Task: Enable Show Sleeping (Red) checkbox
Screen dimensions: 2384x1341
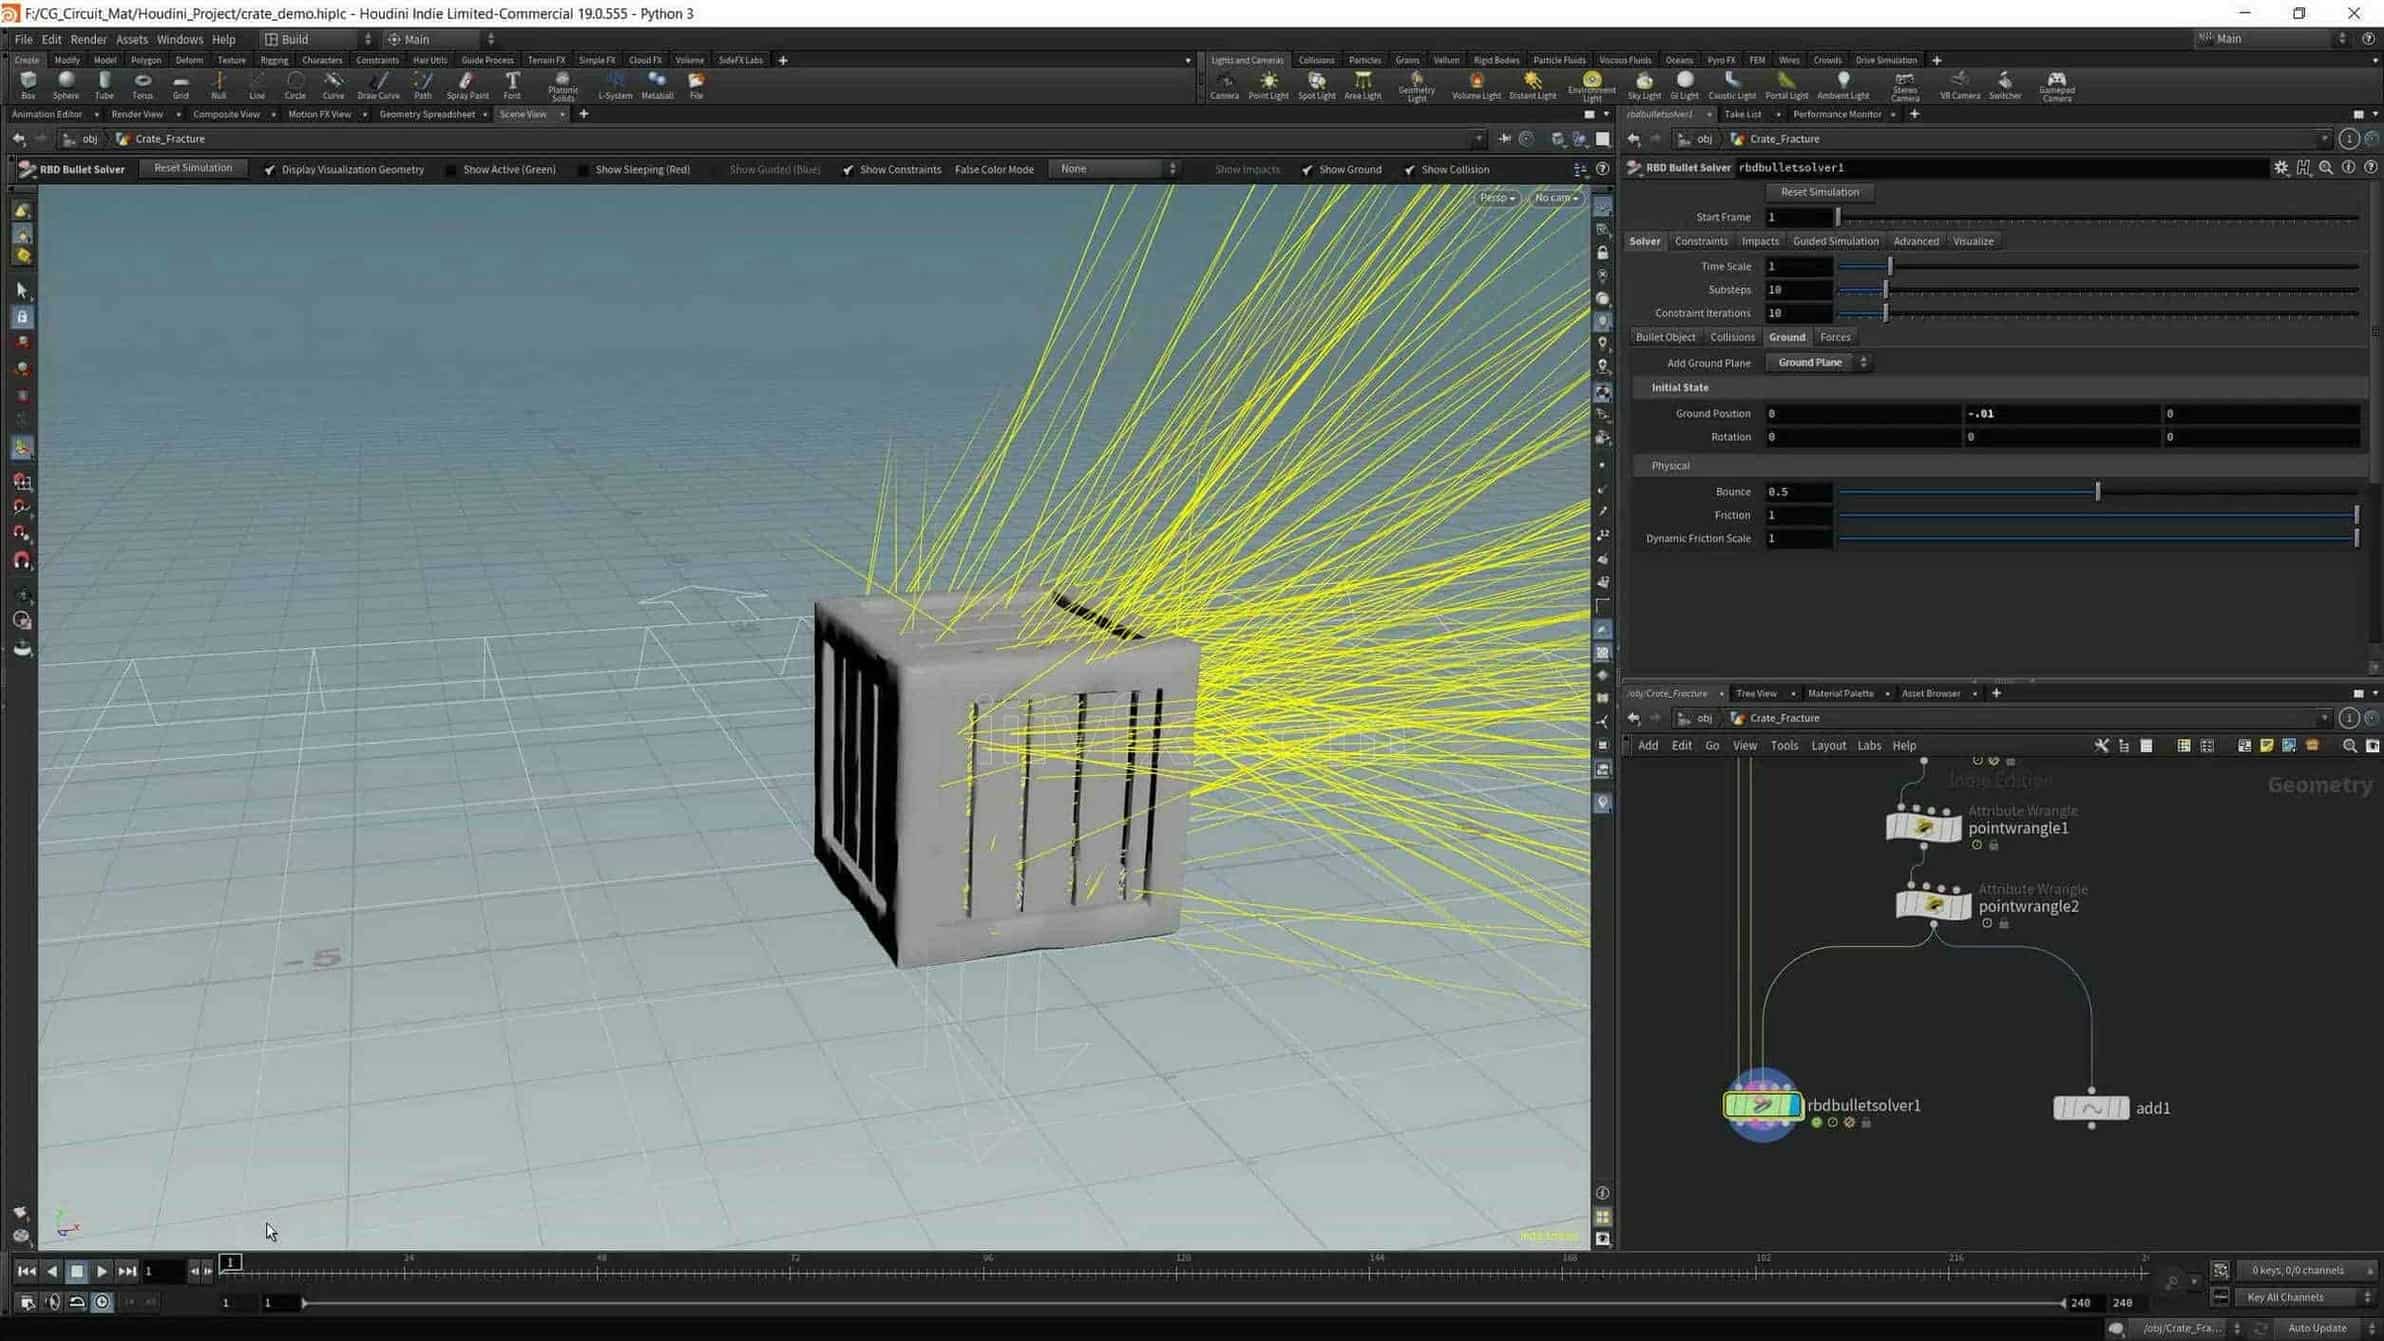Action: (x=584, y=169)
